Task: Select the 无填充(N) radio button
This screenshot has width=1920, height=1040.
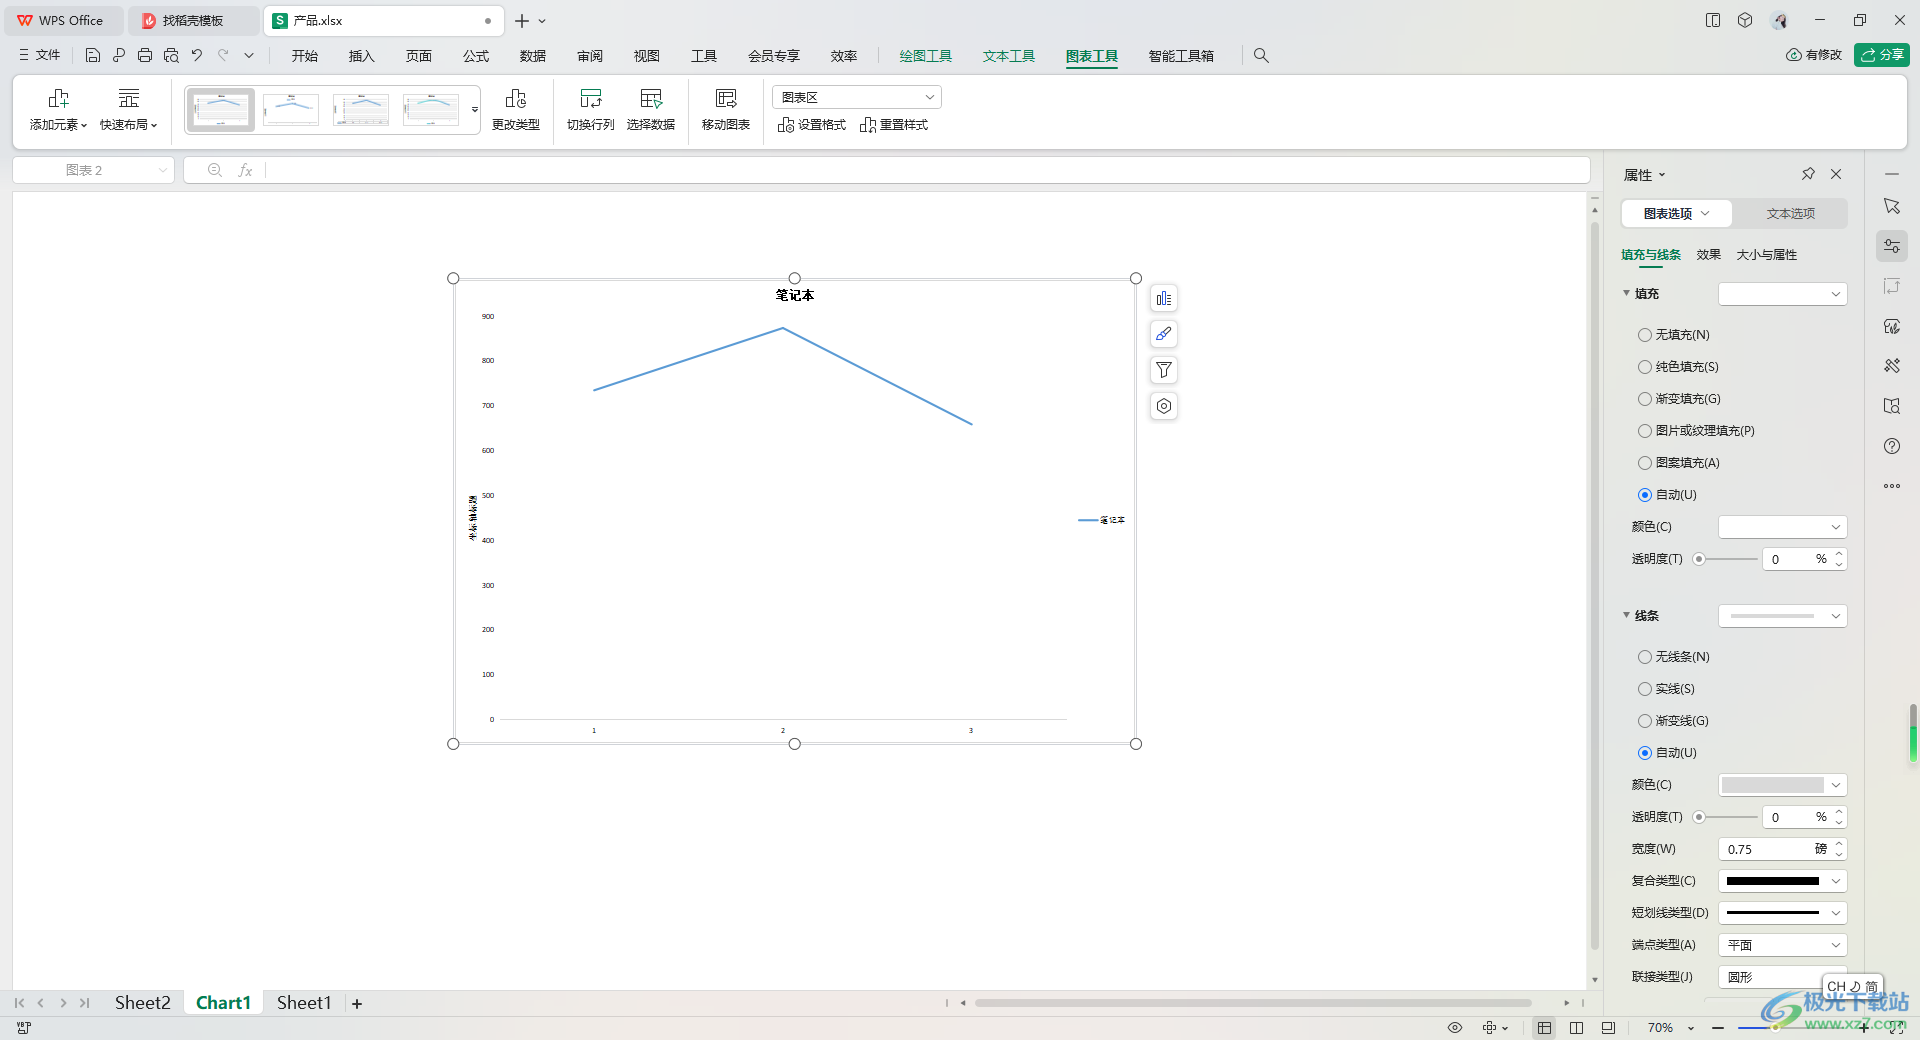Action: coord(1645,335)
